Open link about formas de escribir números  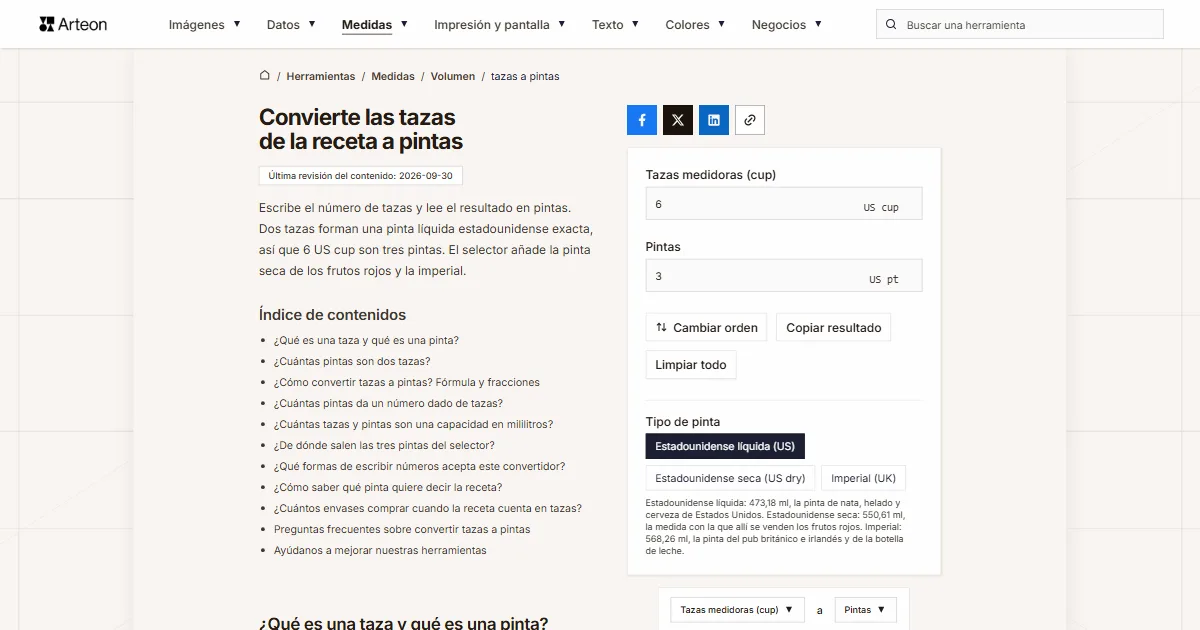click(420, 467)
